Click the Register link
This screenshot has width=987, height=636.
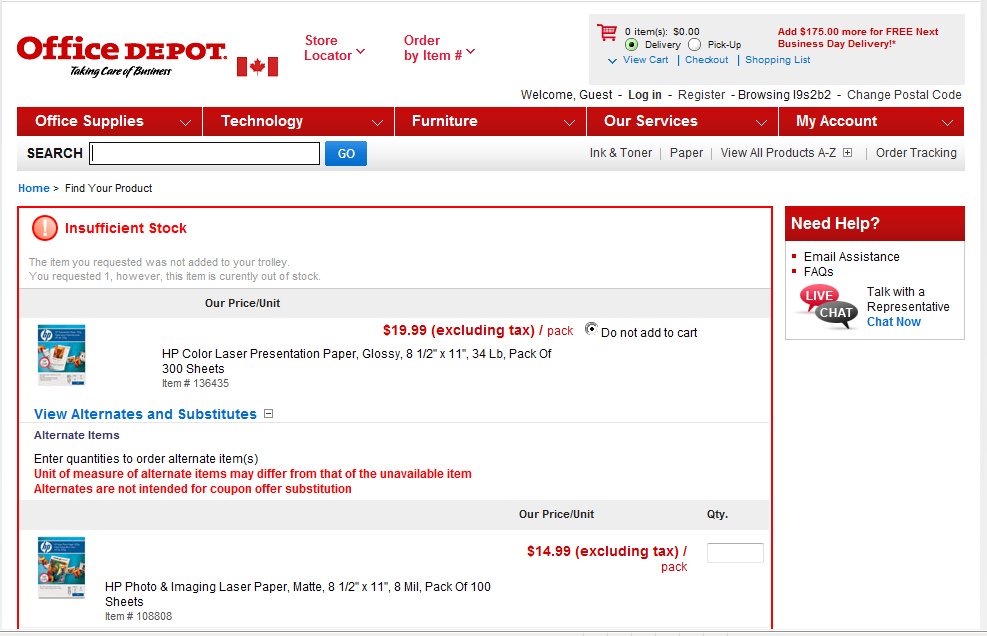point(701,94)
